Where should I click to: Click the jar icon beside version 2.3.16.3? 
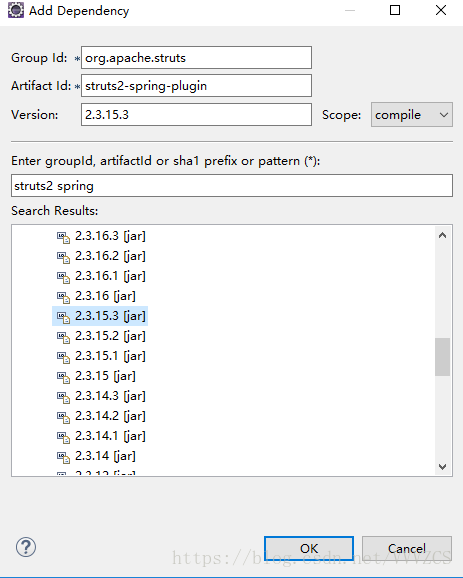[63, 237]
